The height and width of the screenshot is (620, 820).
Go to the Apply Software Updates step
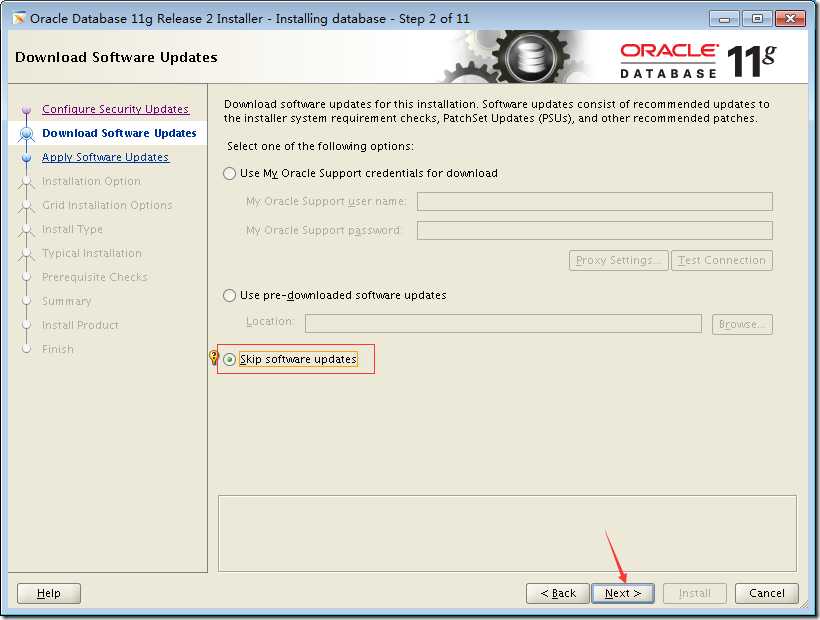point(106,157)
